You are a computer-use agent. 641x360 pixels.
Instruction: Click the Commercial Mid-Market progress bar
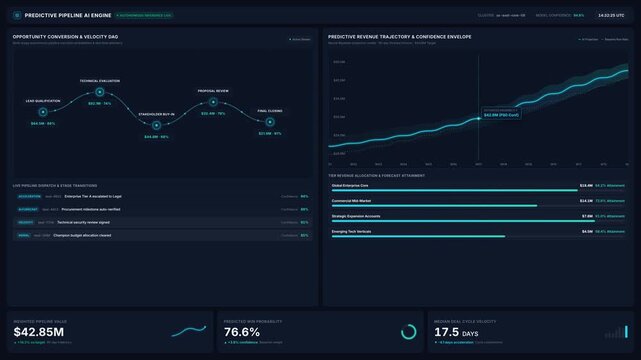[478, 206]
